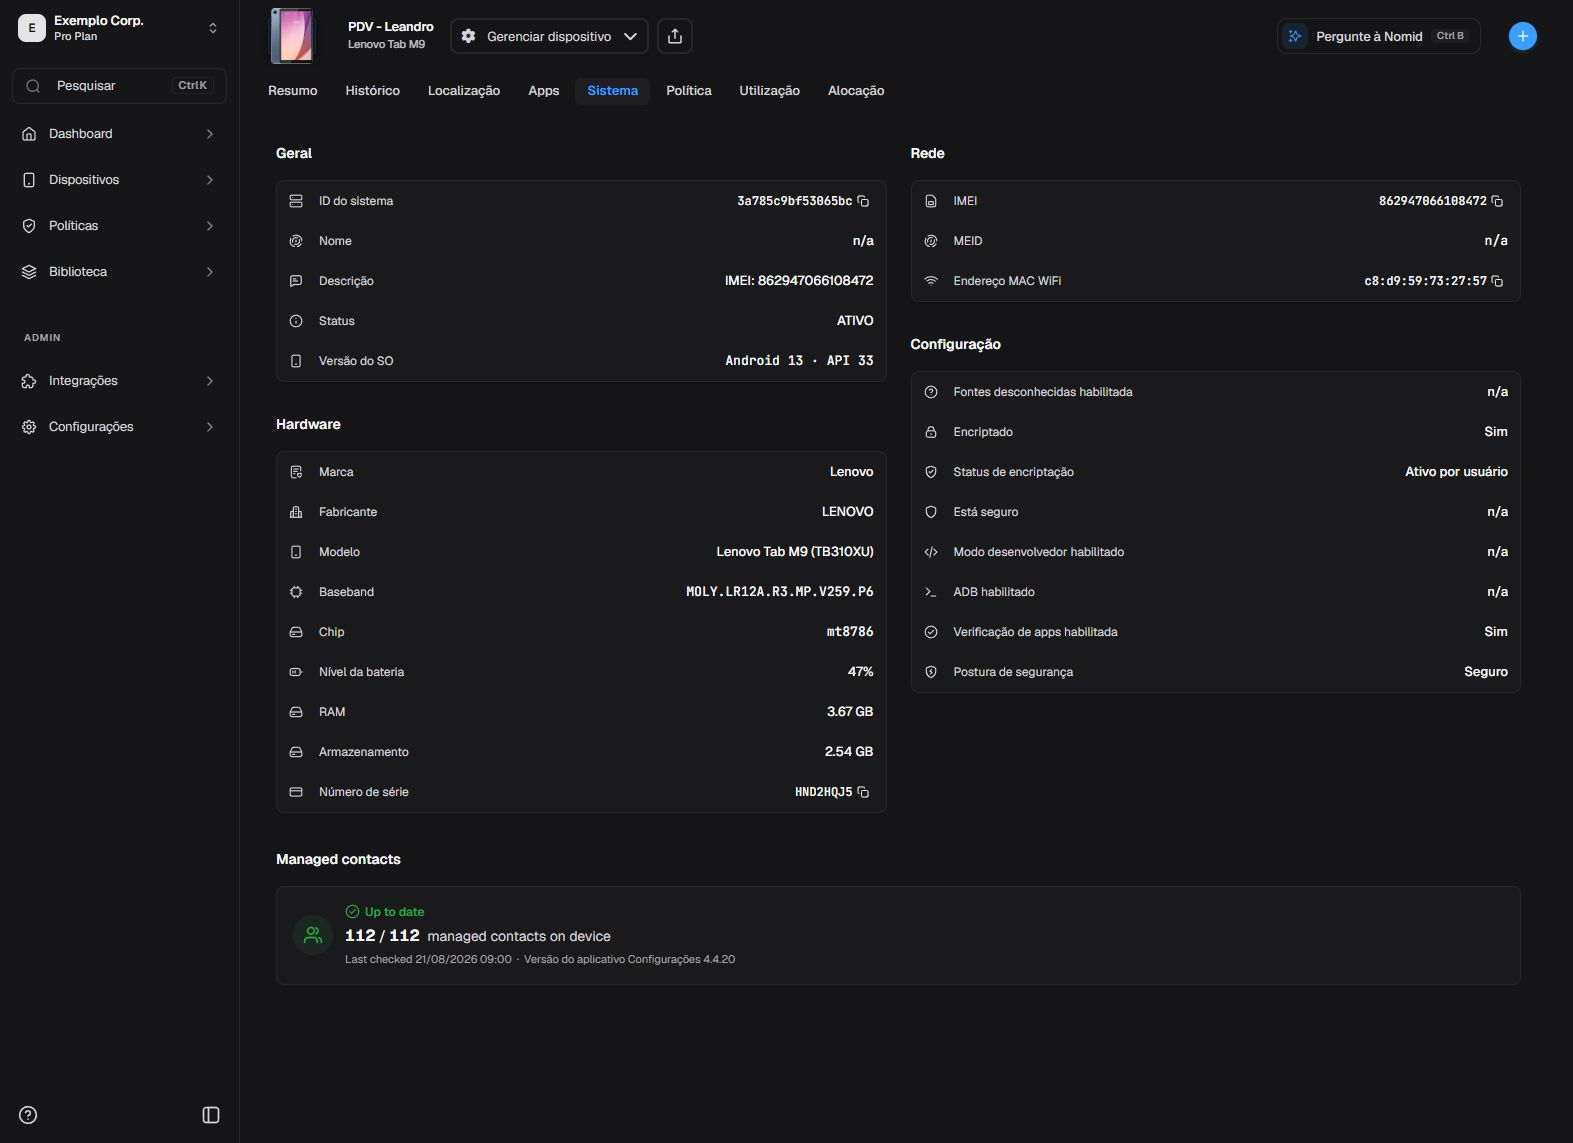
Task: Select the Sistema tab
Action: [x=613, y=91]
